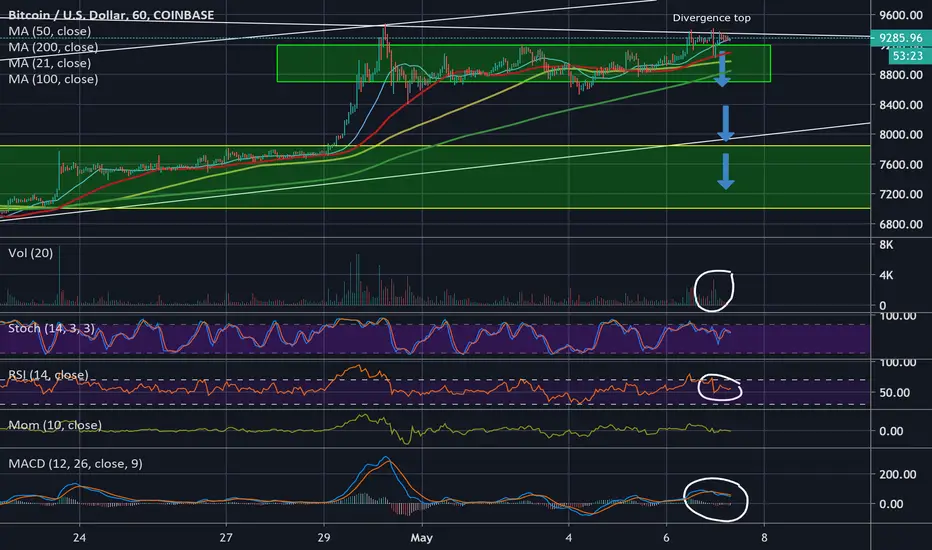Click the 9600.00 price axis label
The width and height of the screenshot is (932, 550).
[x=900, y=15]
